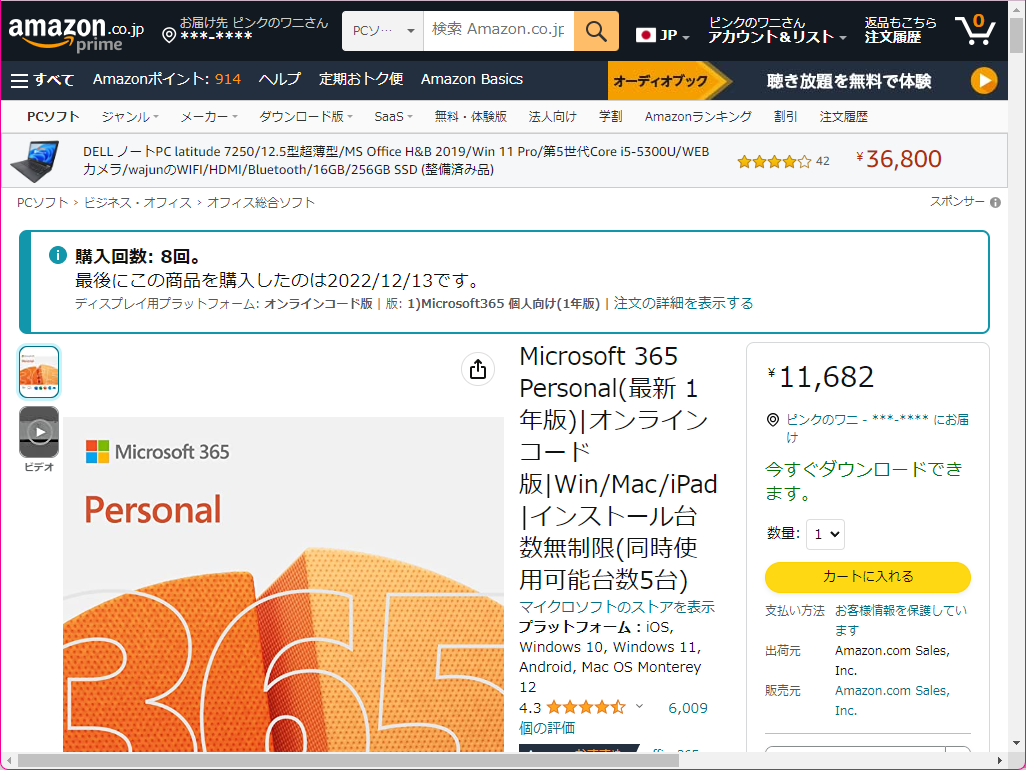Open 割引 in subnav
This screenshot has width=1026, height=770.
pyautogui.click(x=785, y=116)
